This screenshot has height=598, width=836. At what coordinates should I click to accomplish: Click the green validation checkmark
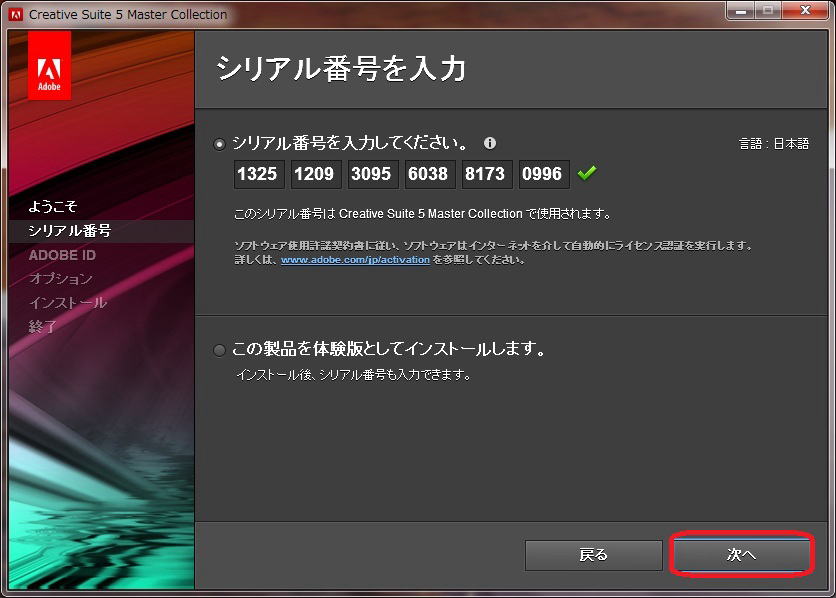coord(587,173)
